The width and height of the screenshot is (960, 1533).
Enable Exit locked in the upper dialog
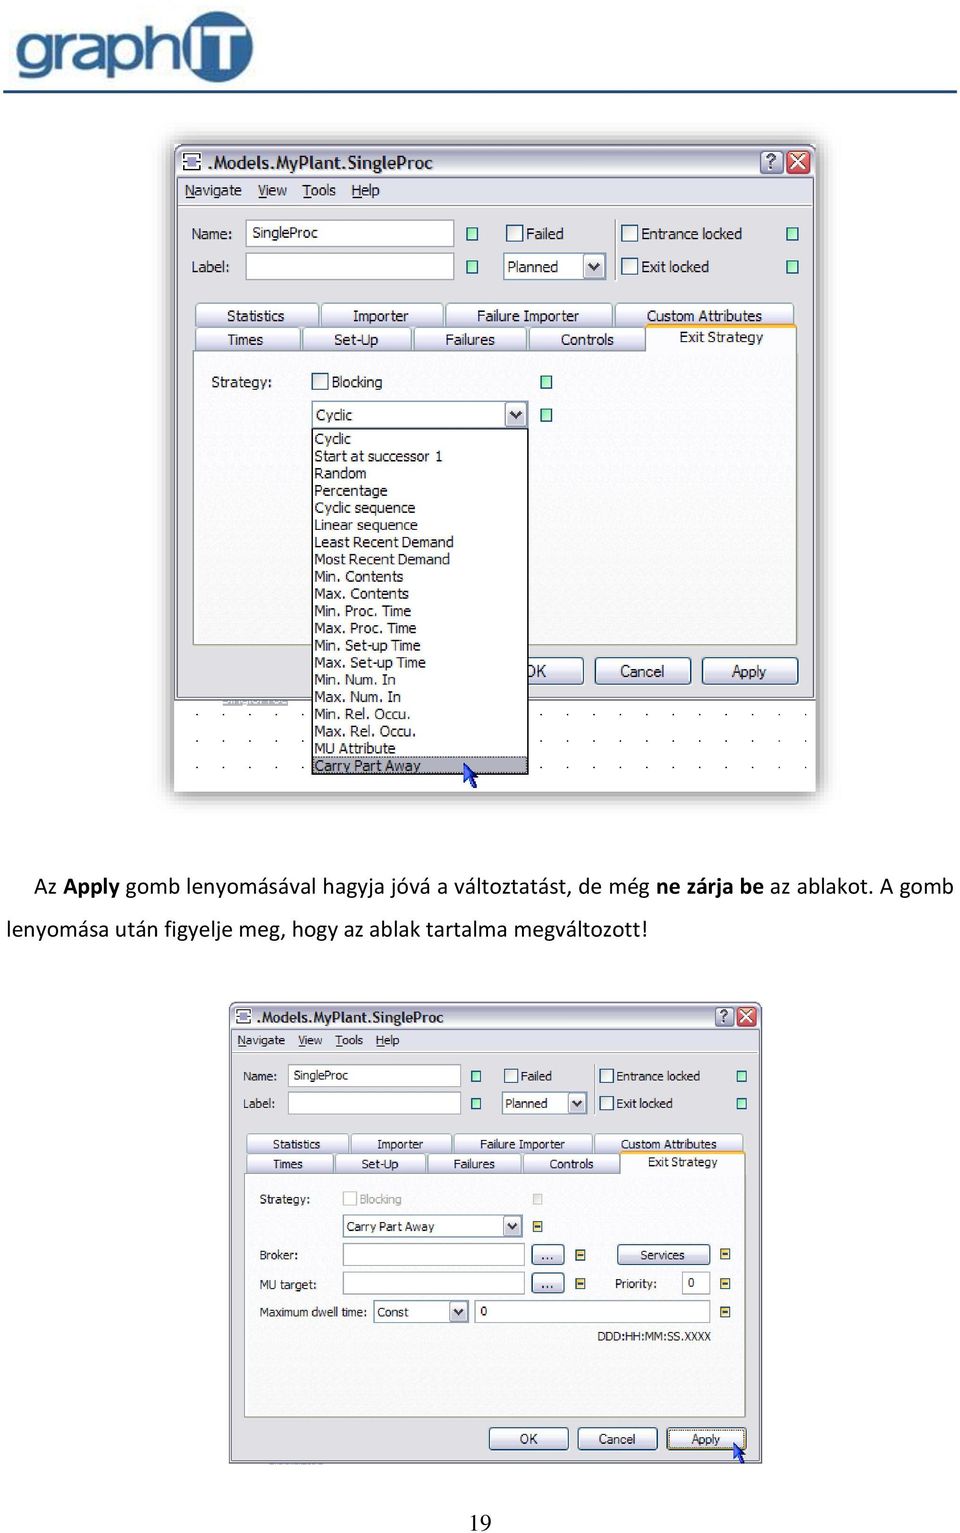point(630,266)
